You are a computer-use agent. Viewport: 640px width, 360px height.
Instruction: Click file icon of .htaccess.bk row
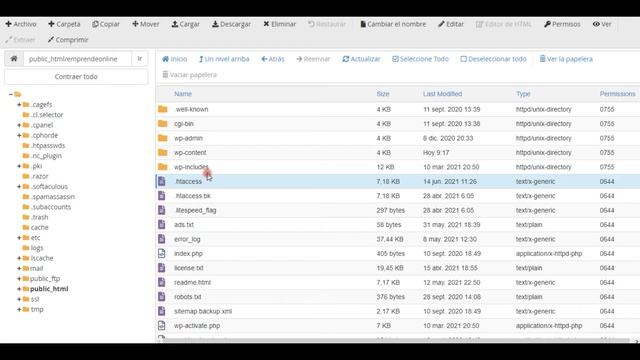pos(162,196)
